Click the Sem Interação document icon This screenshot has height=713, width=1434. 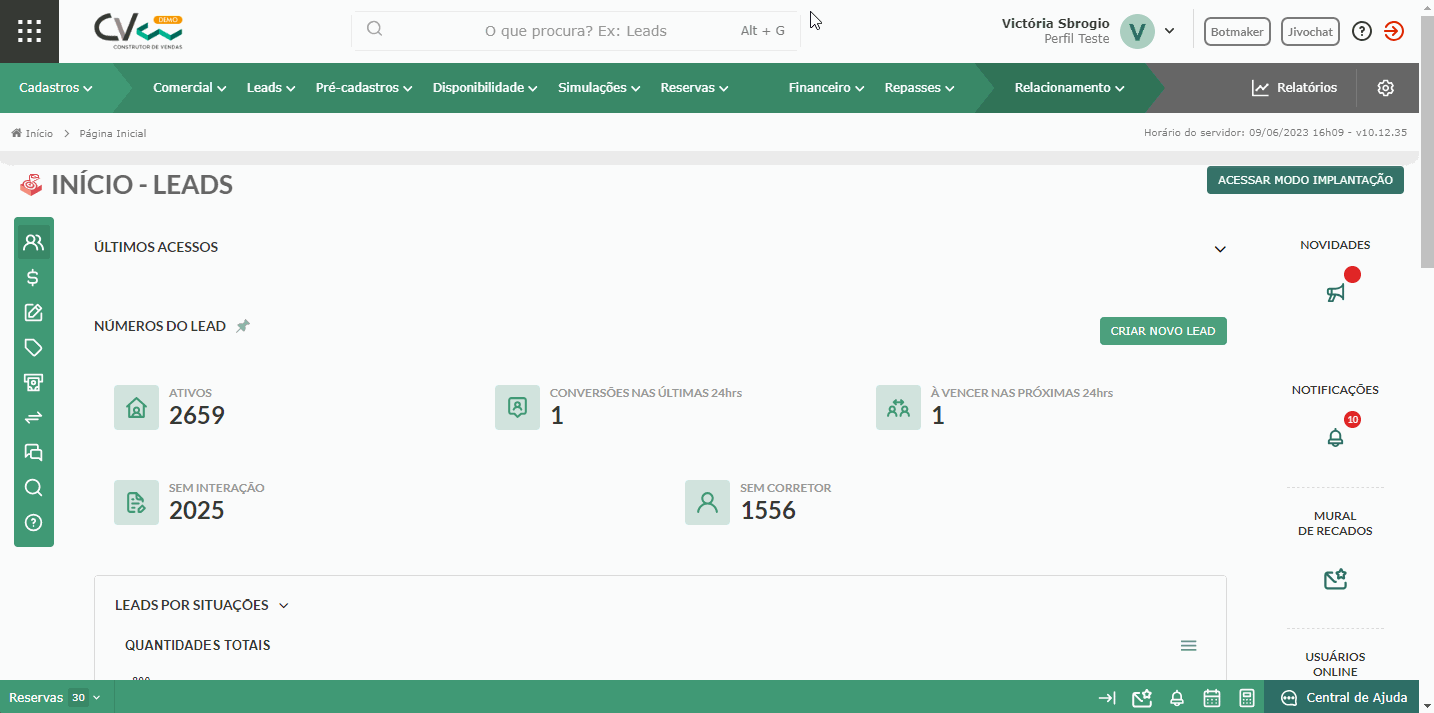coord(136,503)
